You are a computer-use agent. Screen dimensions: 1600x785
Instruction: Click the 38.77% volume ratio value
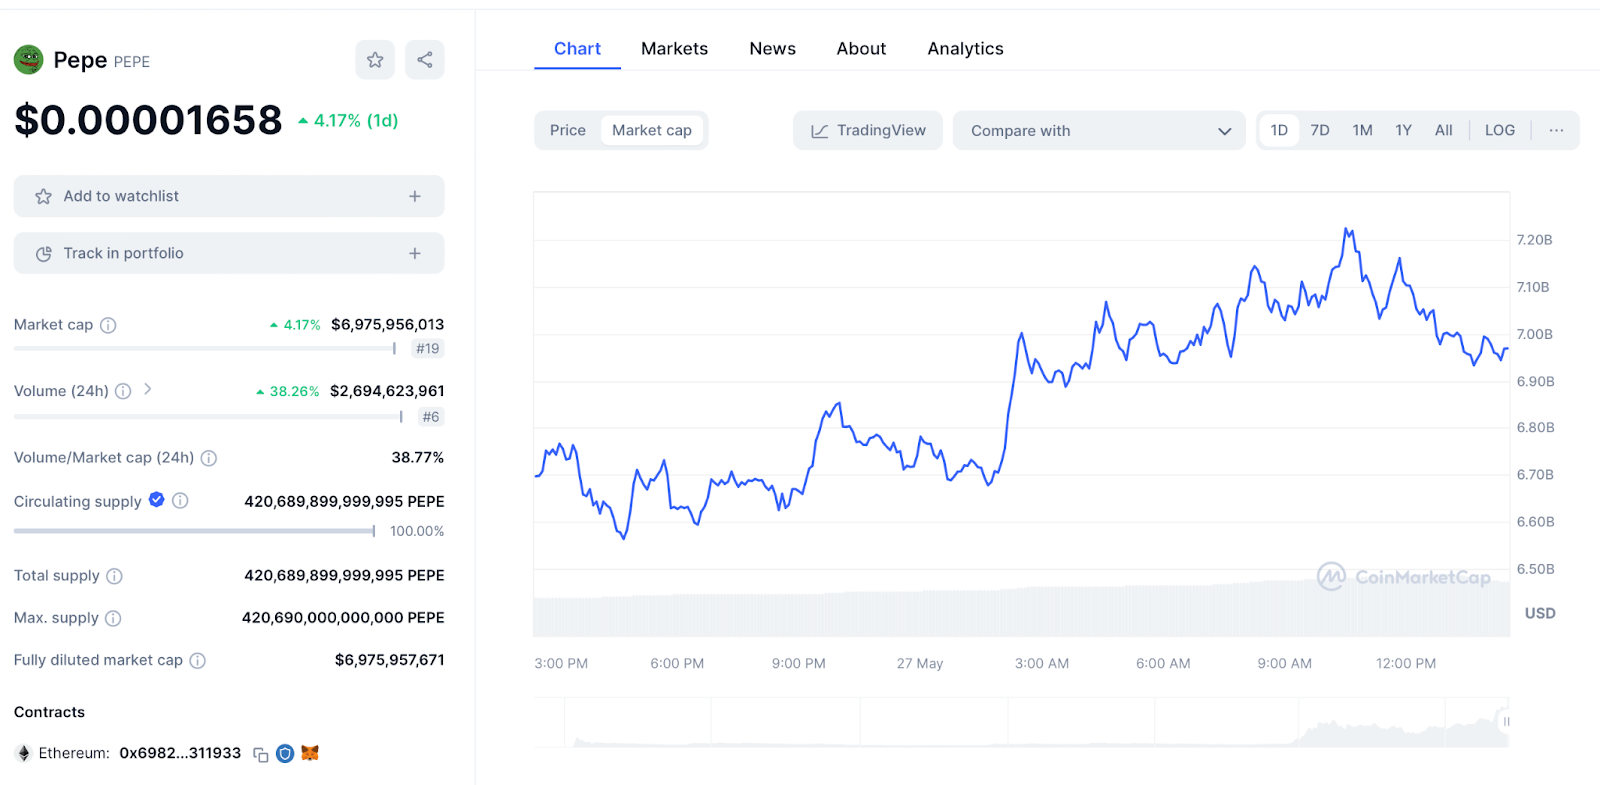click(418, 457)
